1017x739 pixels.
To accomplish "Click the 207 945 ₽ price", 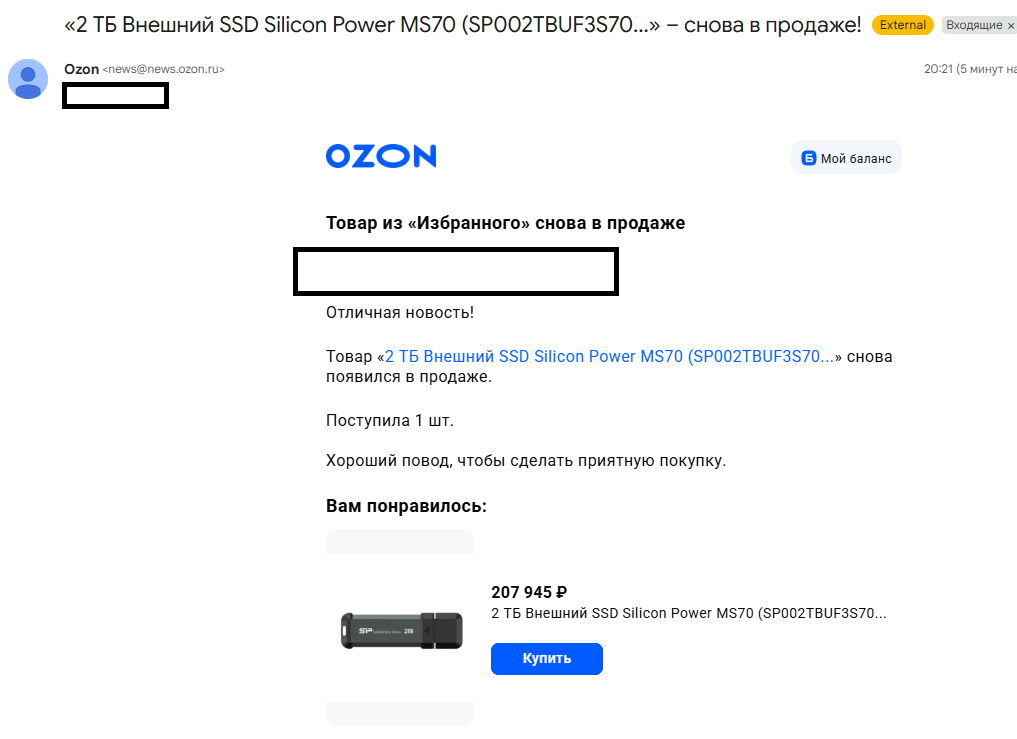I will point(530,592).
